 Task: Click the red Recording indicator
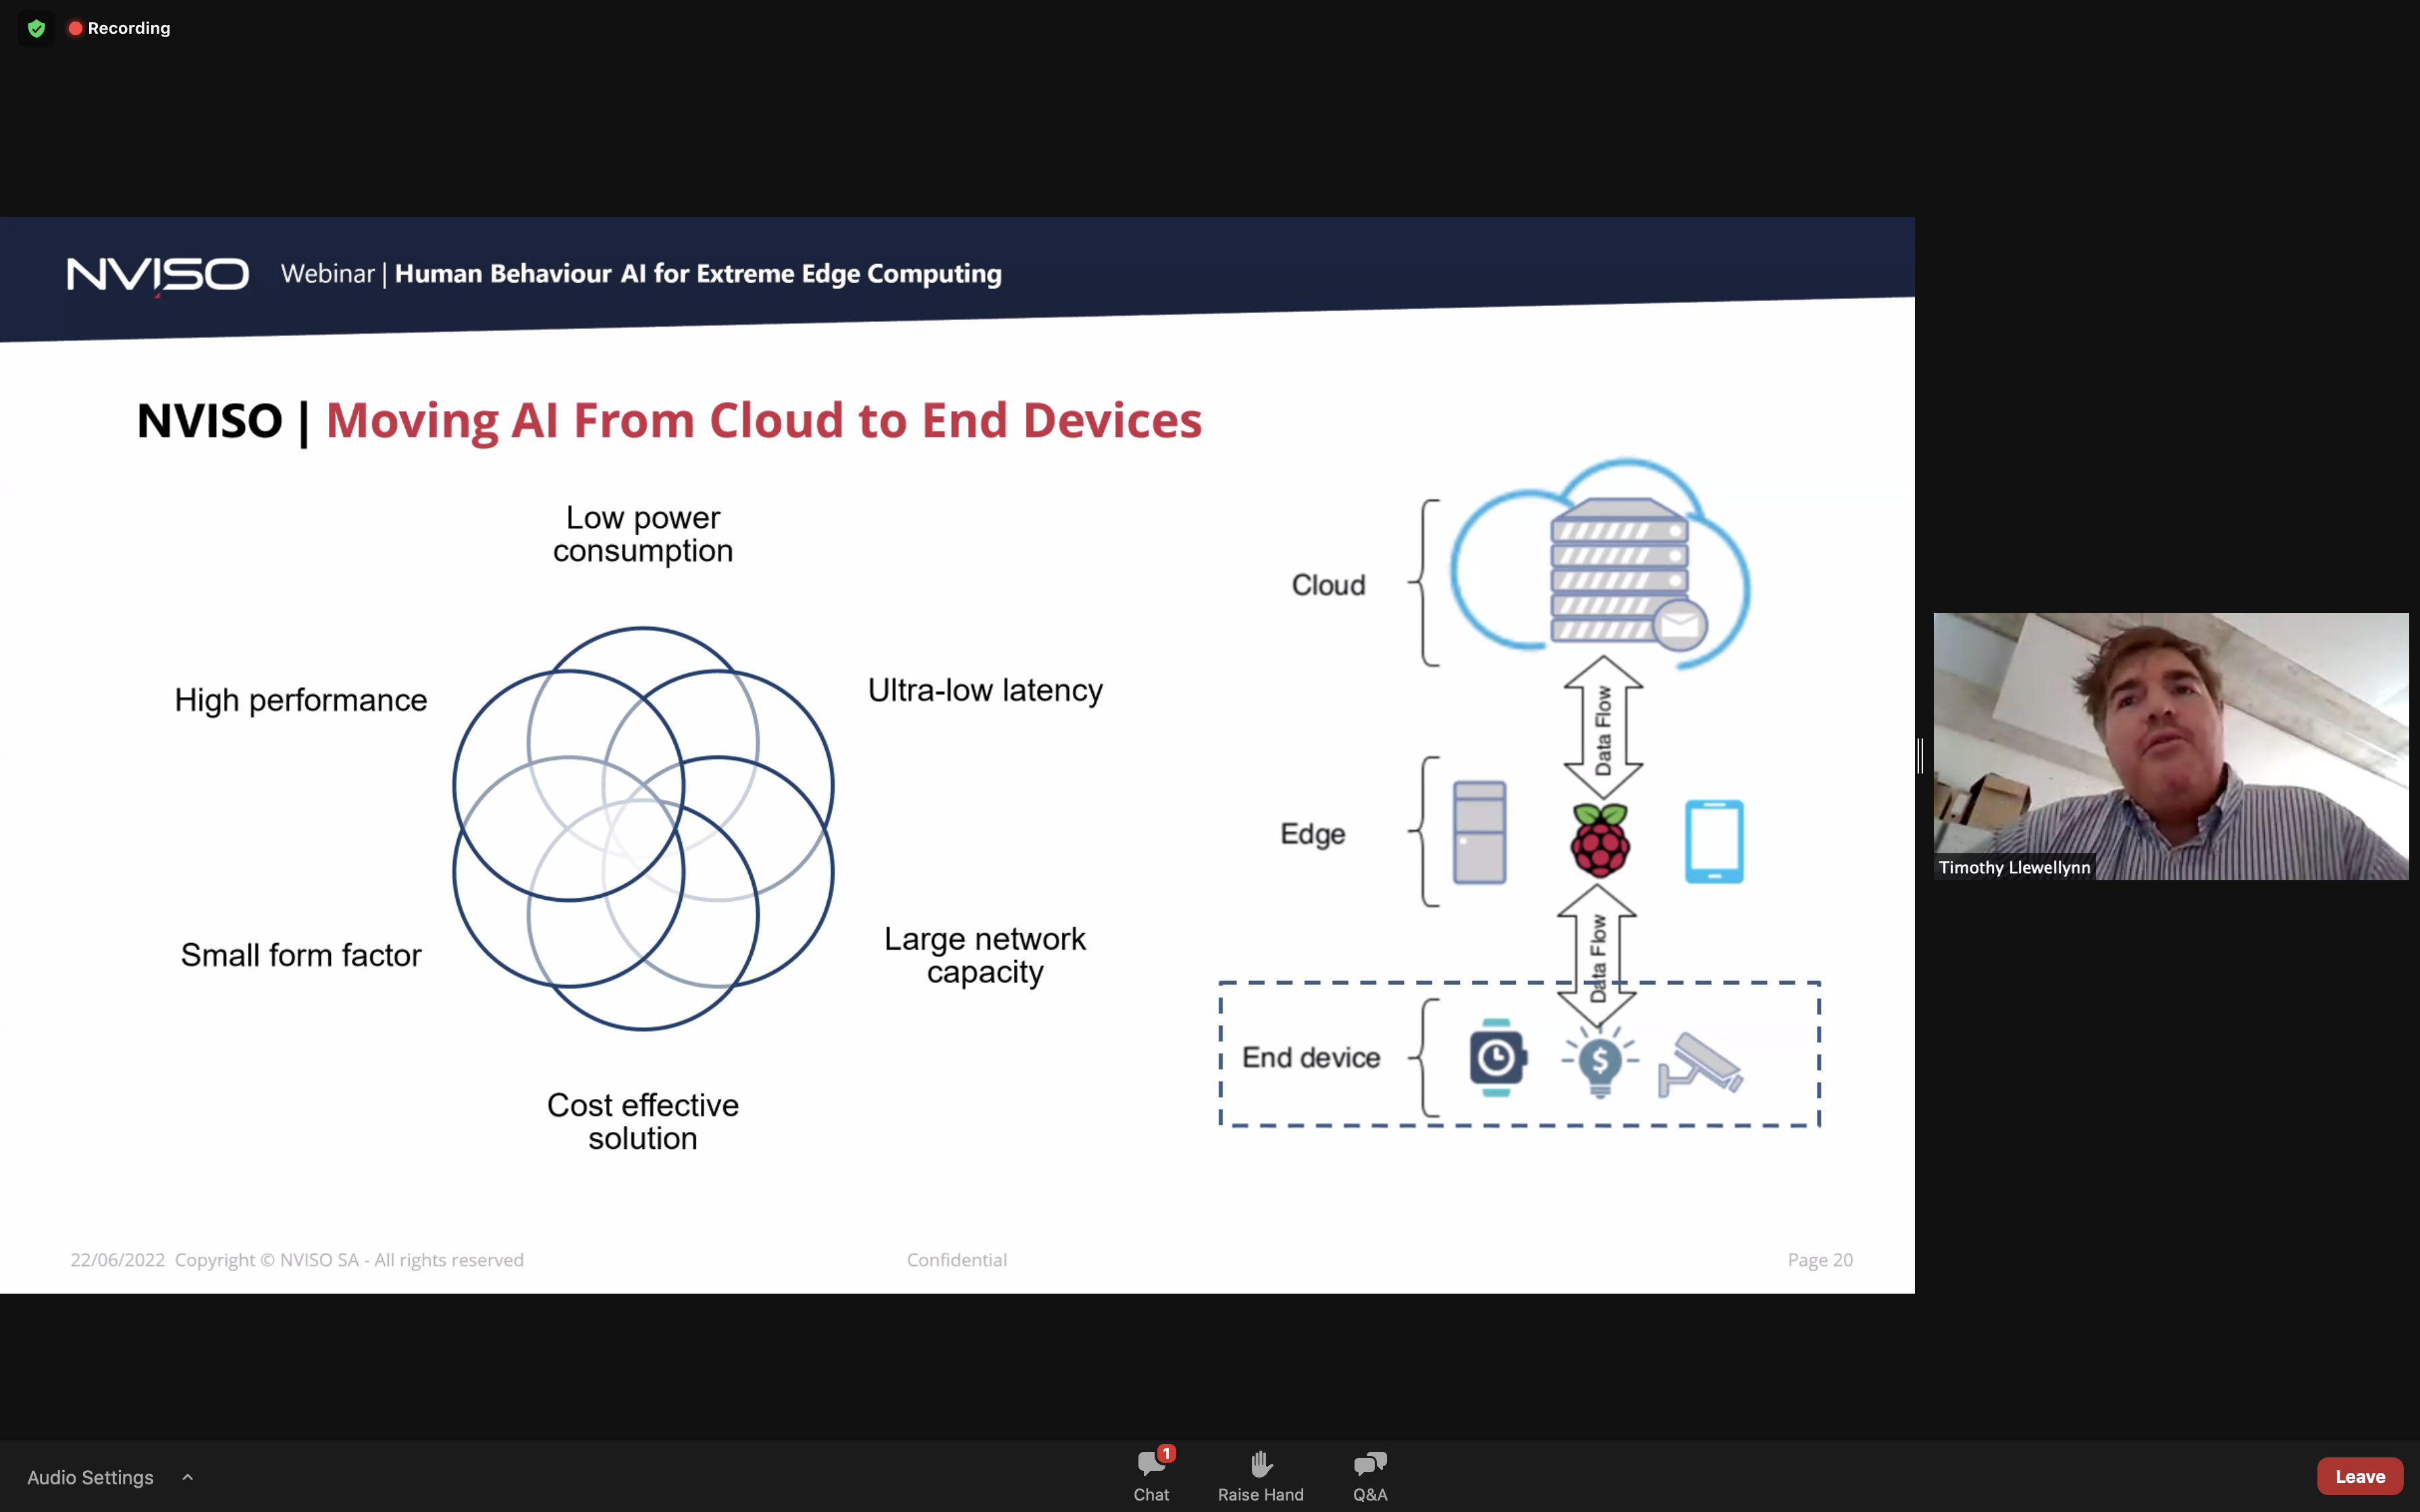[x=119, y=28]
